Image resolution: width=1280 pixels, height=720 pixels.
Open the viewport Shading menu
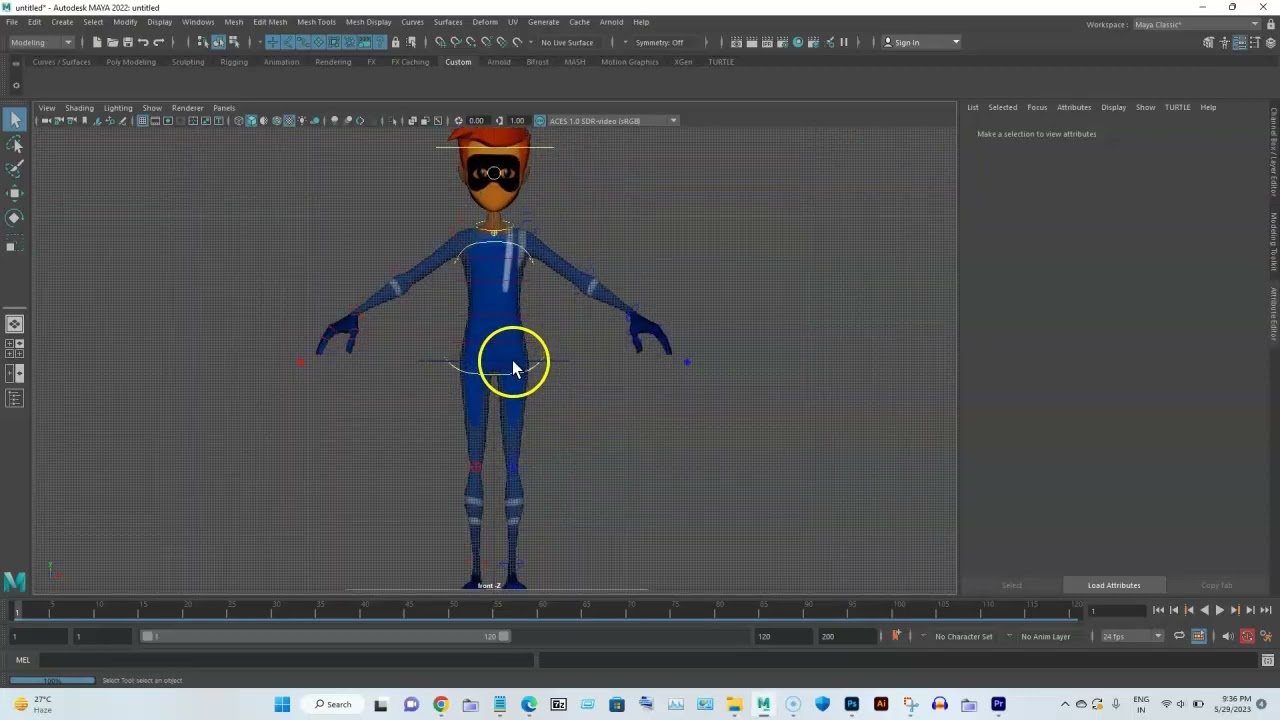click(x=79, y=108)
